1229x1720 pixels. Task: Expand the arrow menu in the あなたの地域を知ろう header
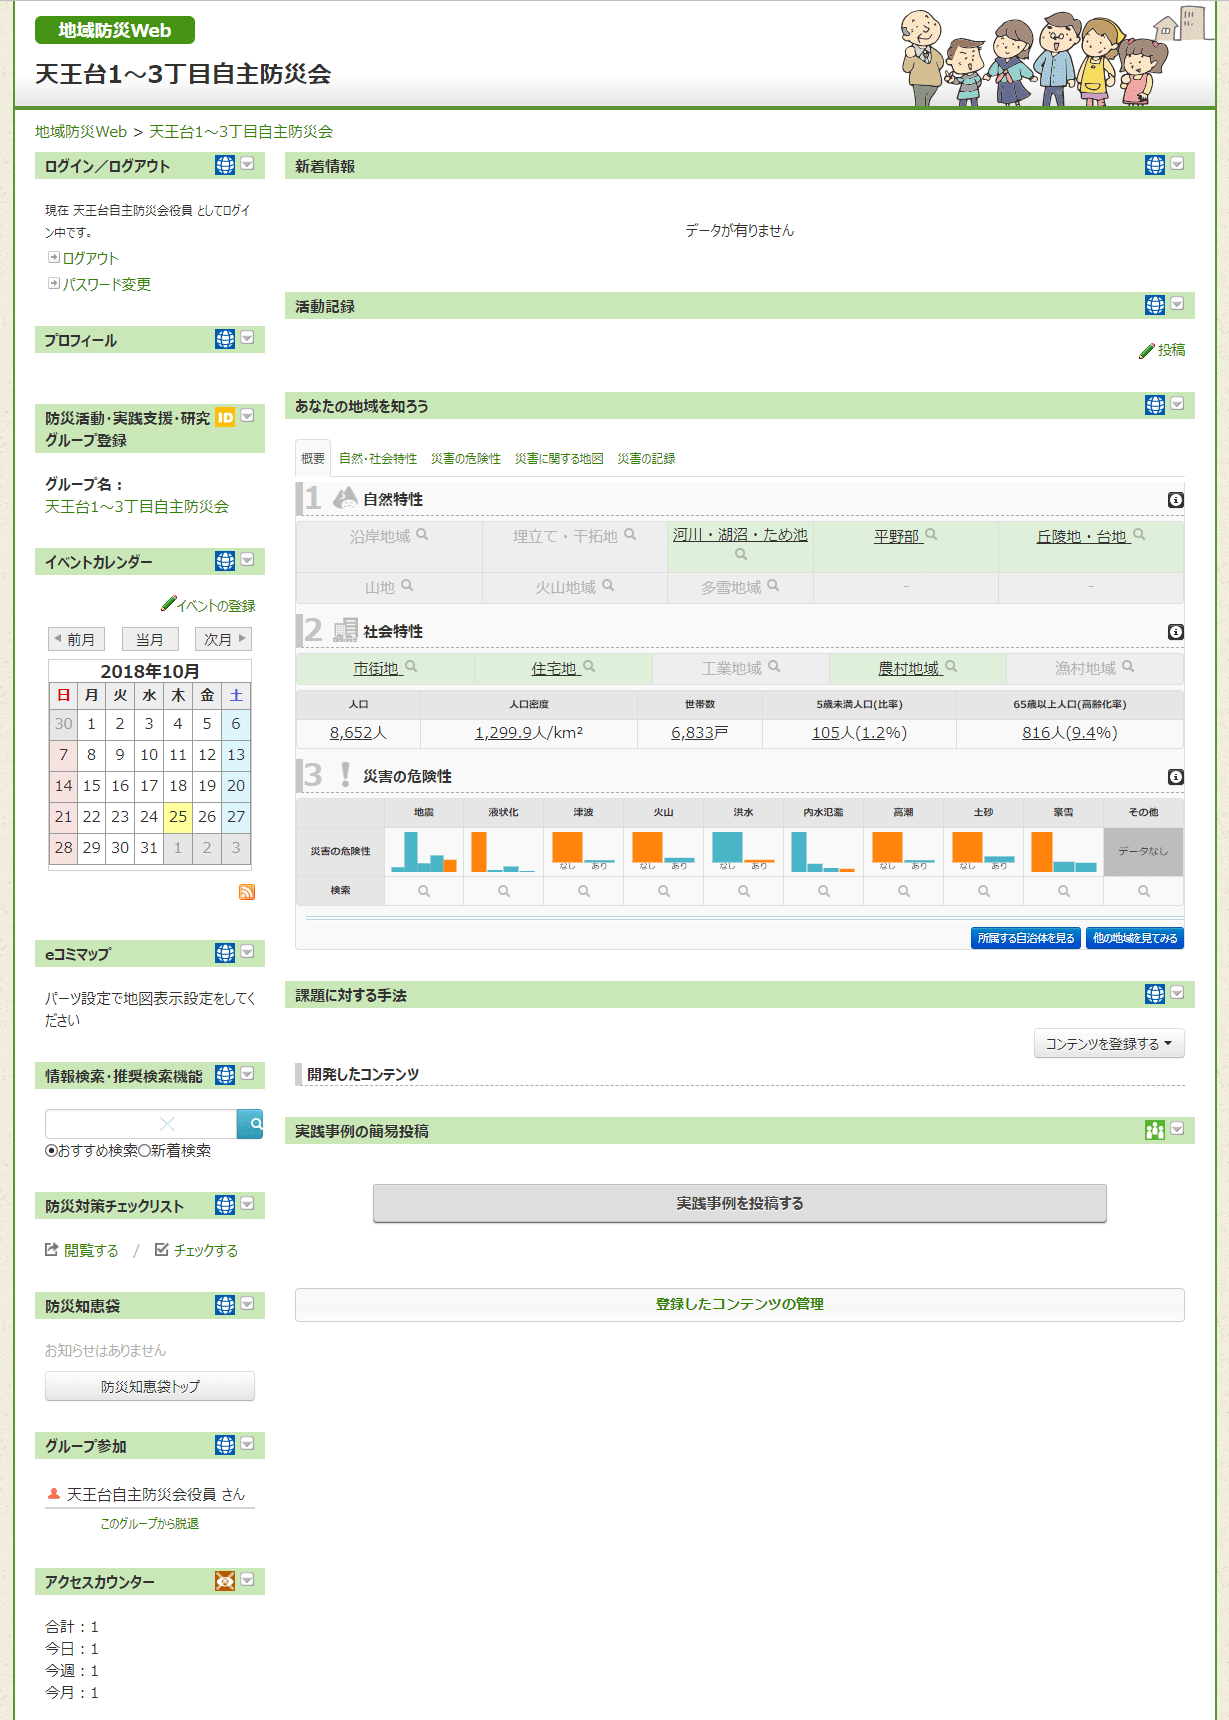(x=1177, y=404)
